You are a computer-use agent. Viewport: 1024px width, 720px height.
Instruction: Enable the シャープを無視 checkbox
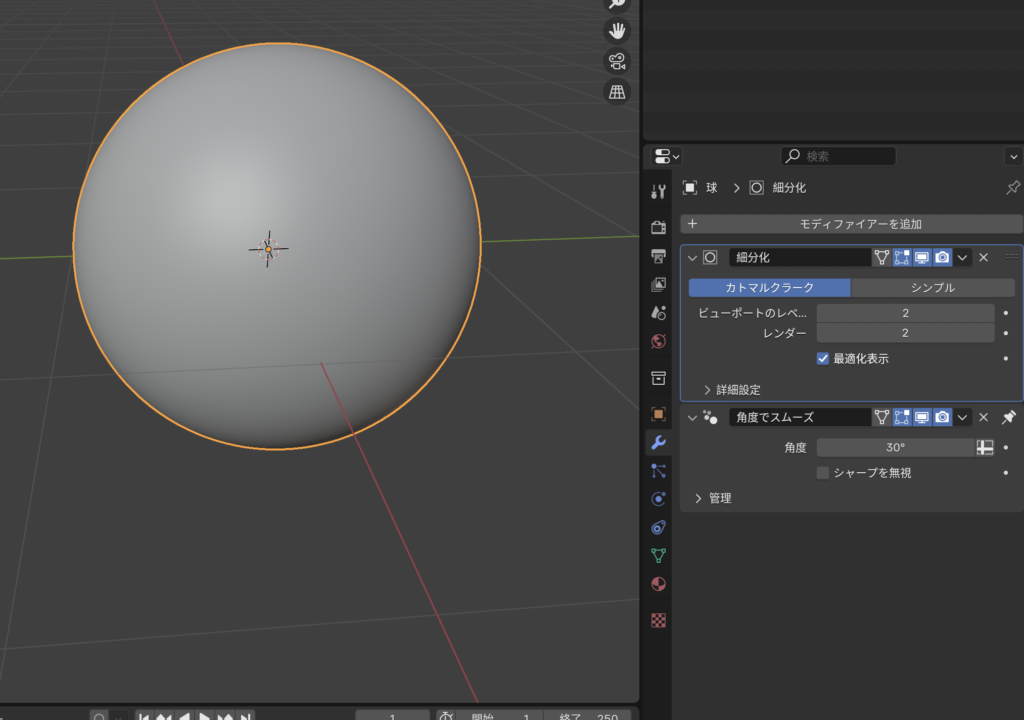(823, 472)
